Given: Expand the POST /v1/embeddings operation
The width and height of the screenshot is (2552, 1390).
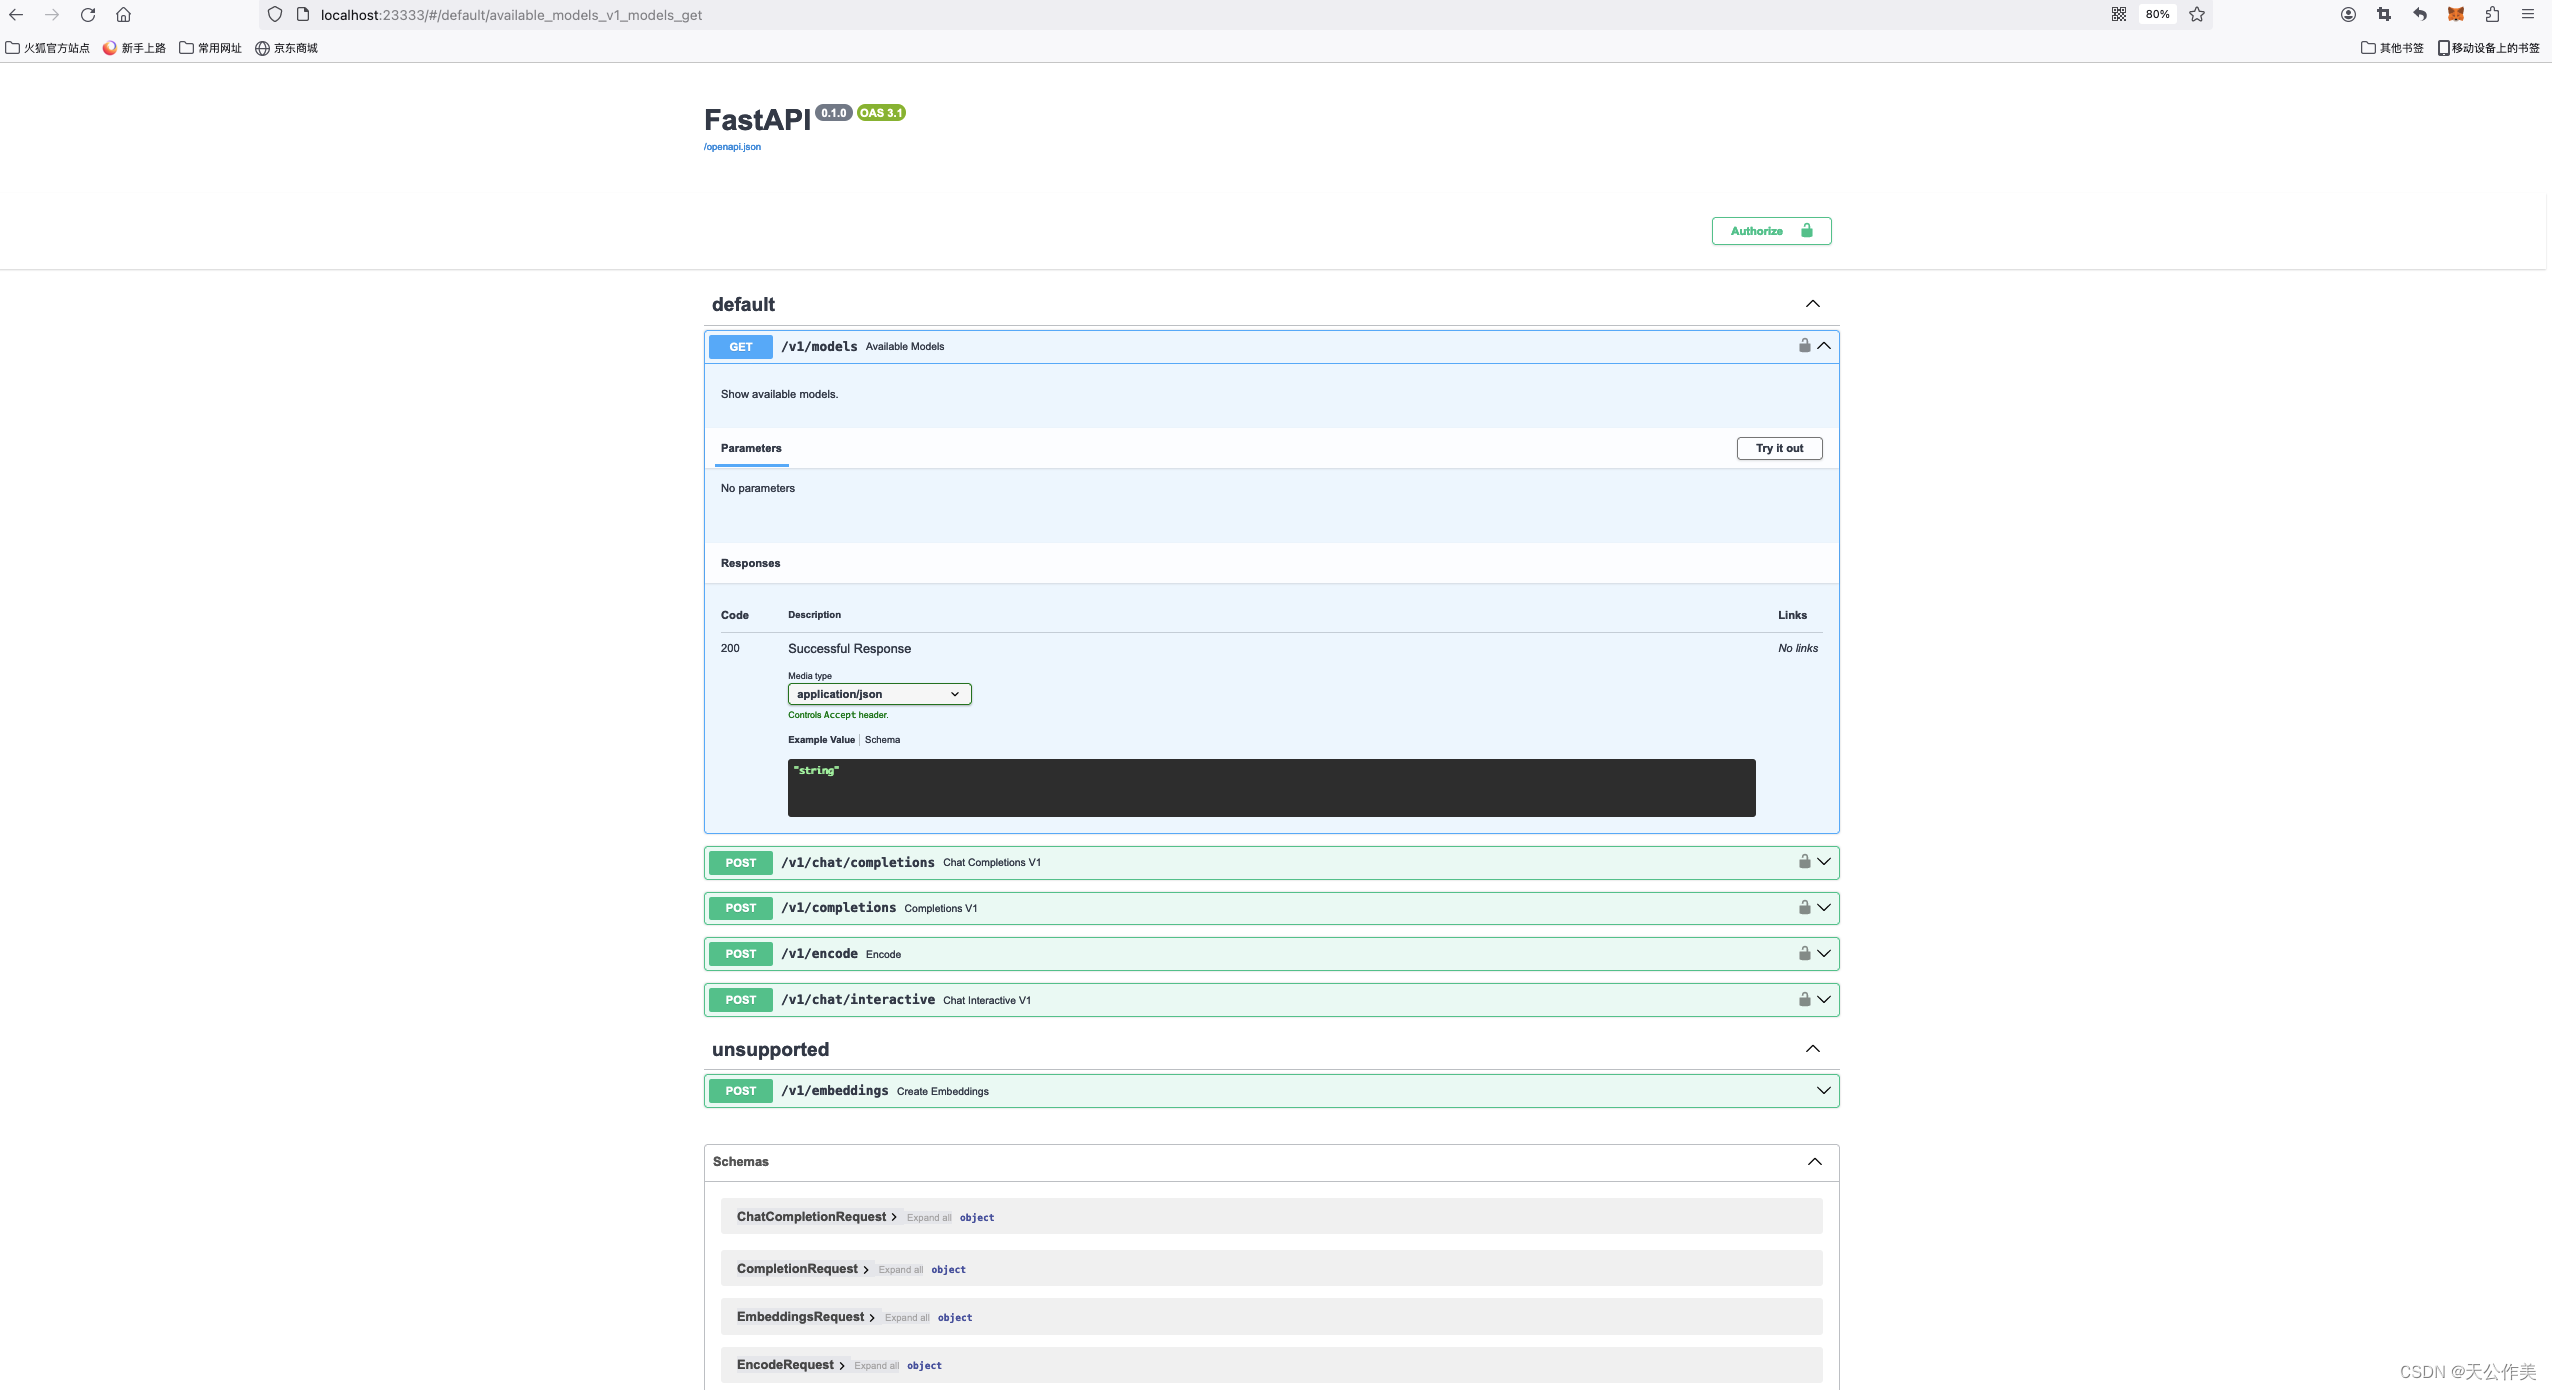Looking at the screenshot, I should pos(1824,1091).
